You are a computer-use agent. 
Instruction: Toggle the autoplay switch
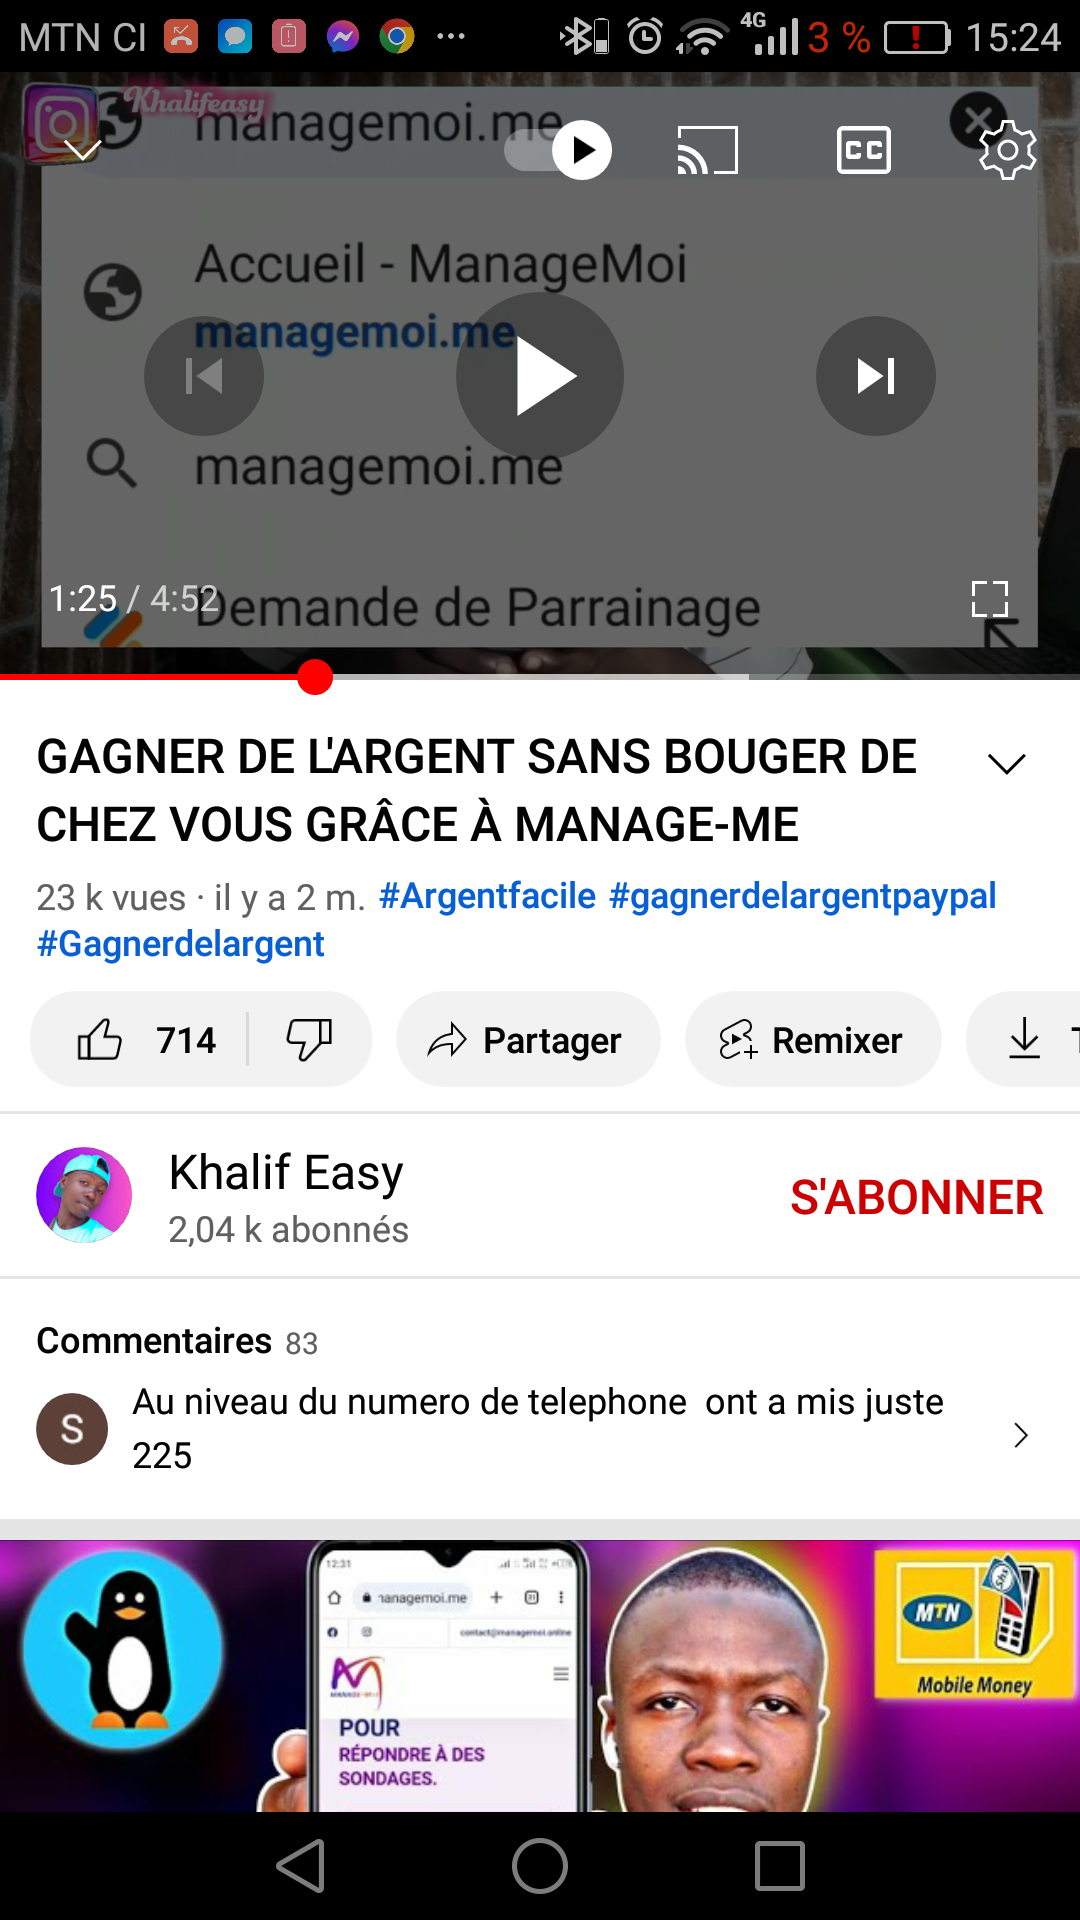click(x=558, y=150)
